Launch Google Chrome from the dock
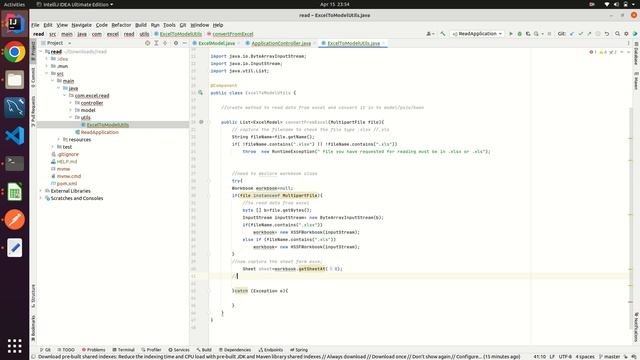 click(x=14, y=52)
